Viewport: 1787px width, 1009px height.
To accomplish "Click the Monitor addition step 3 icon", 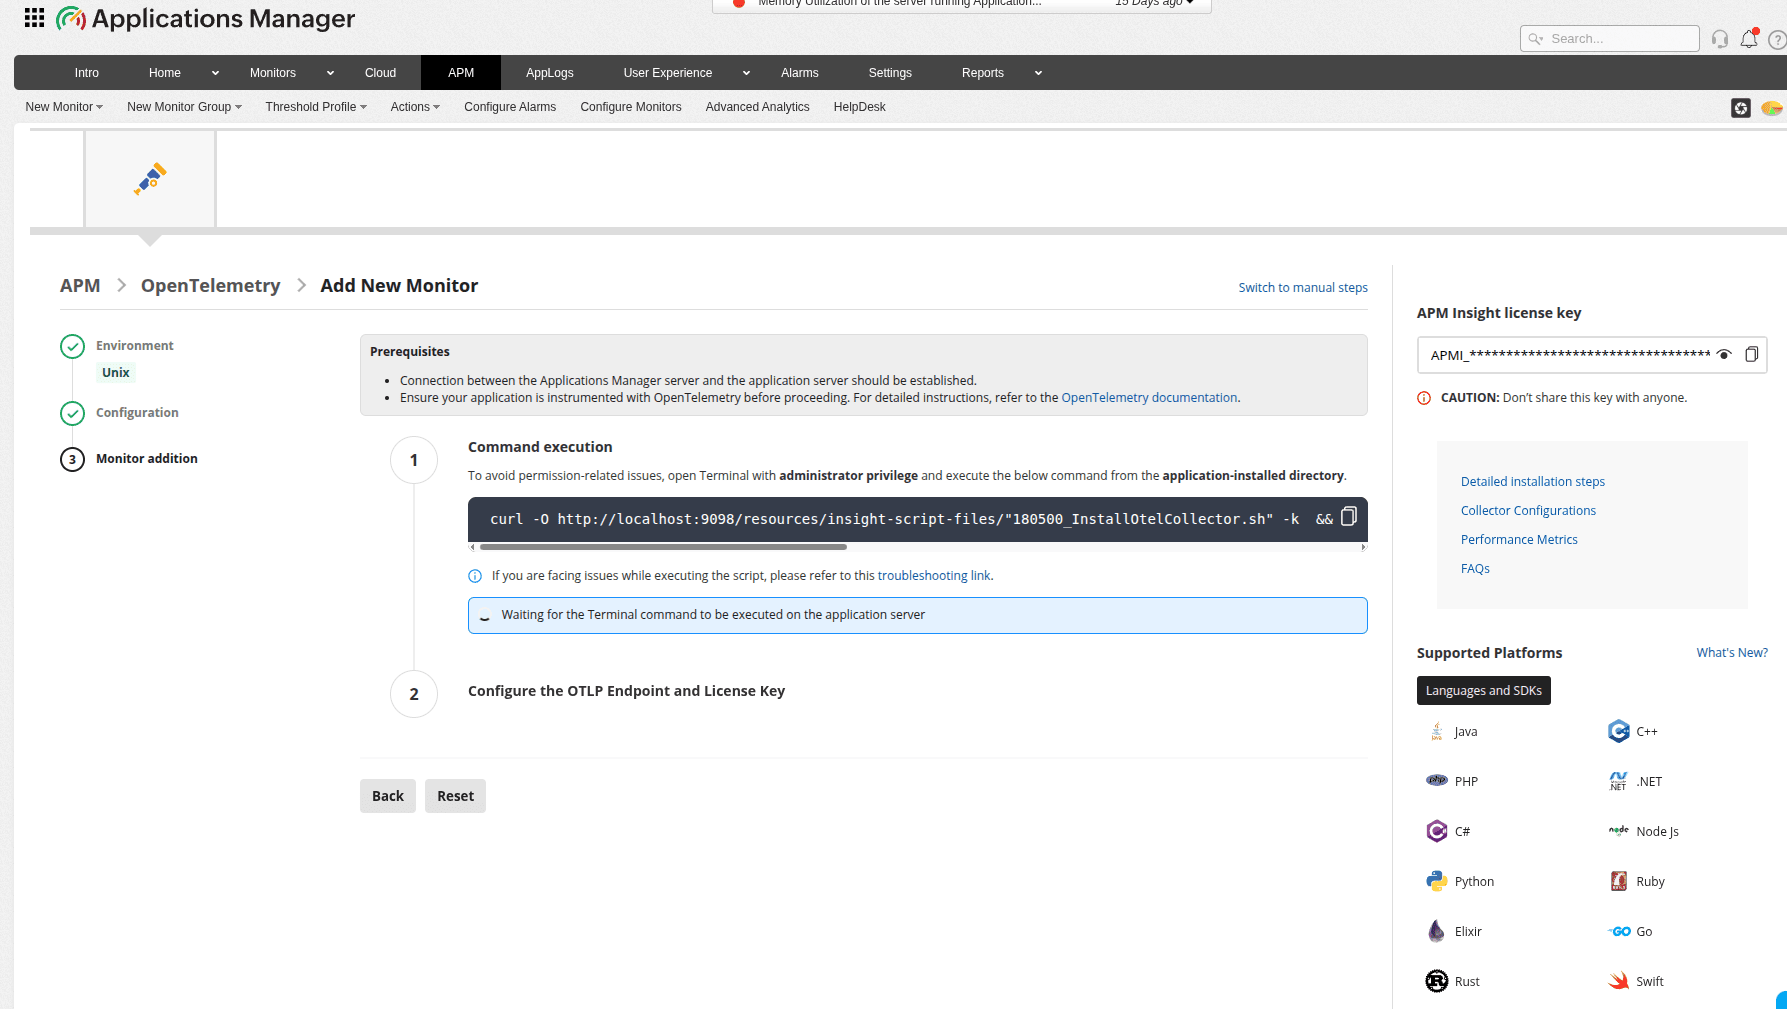I will click(72, 459).
